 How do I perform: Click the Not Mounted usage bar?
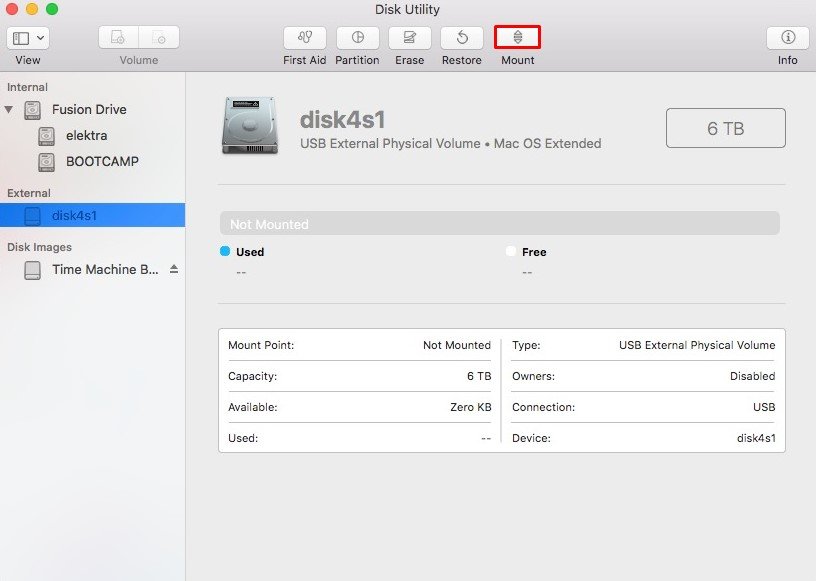click(499, 224)
